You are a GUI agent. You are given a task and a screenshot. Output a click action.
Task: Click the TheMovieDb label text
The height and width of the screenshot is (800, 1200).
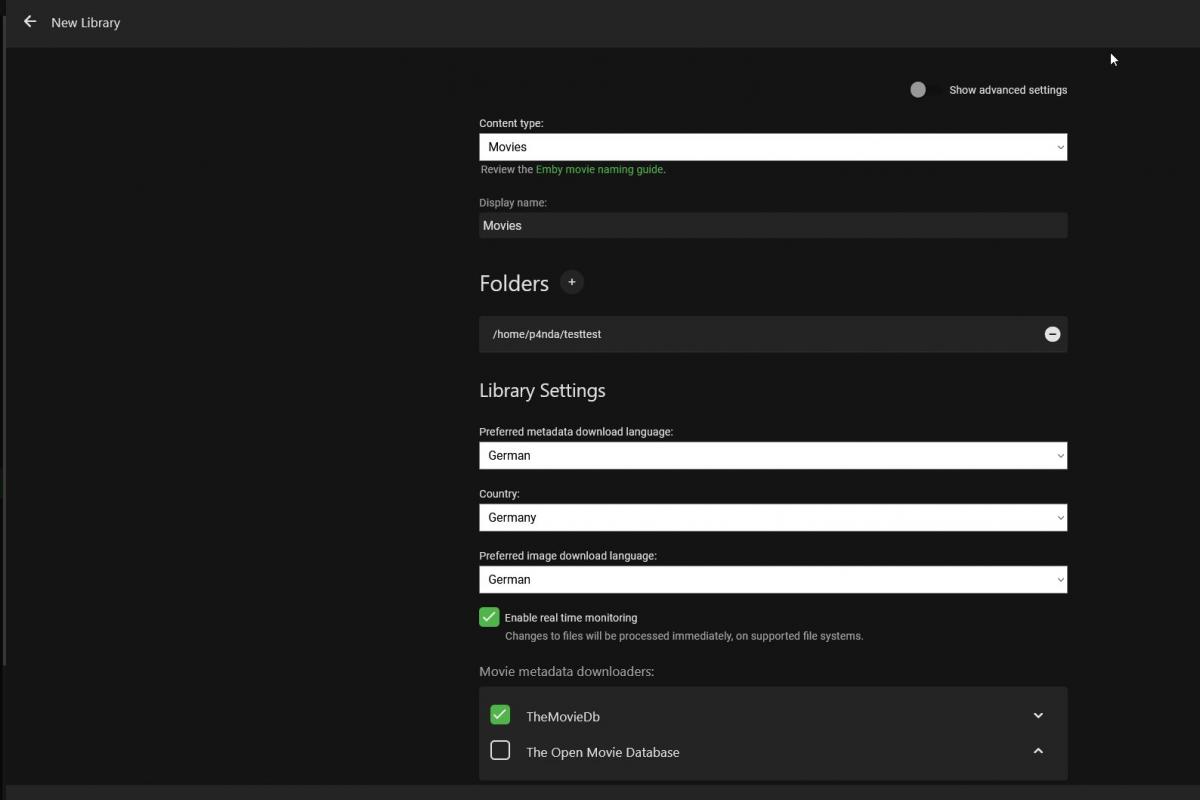point(562,716)
